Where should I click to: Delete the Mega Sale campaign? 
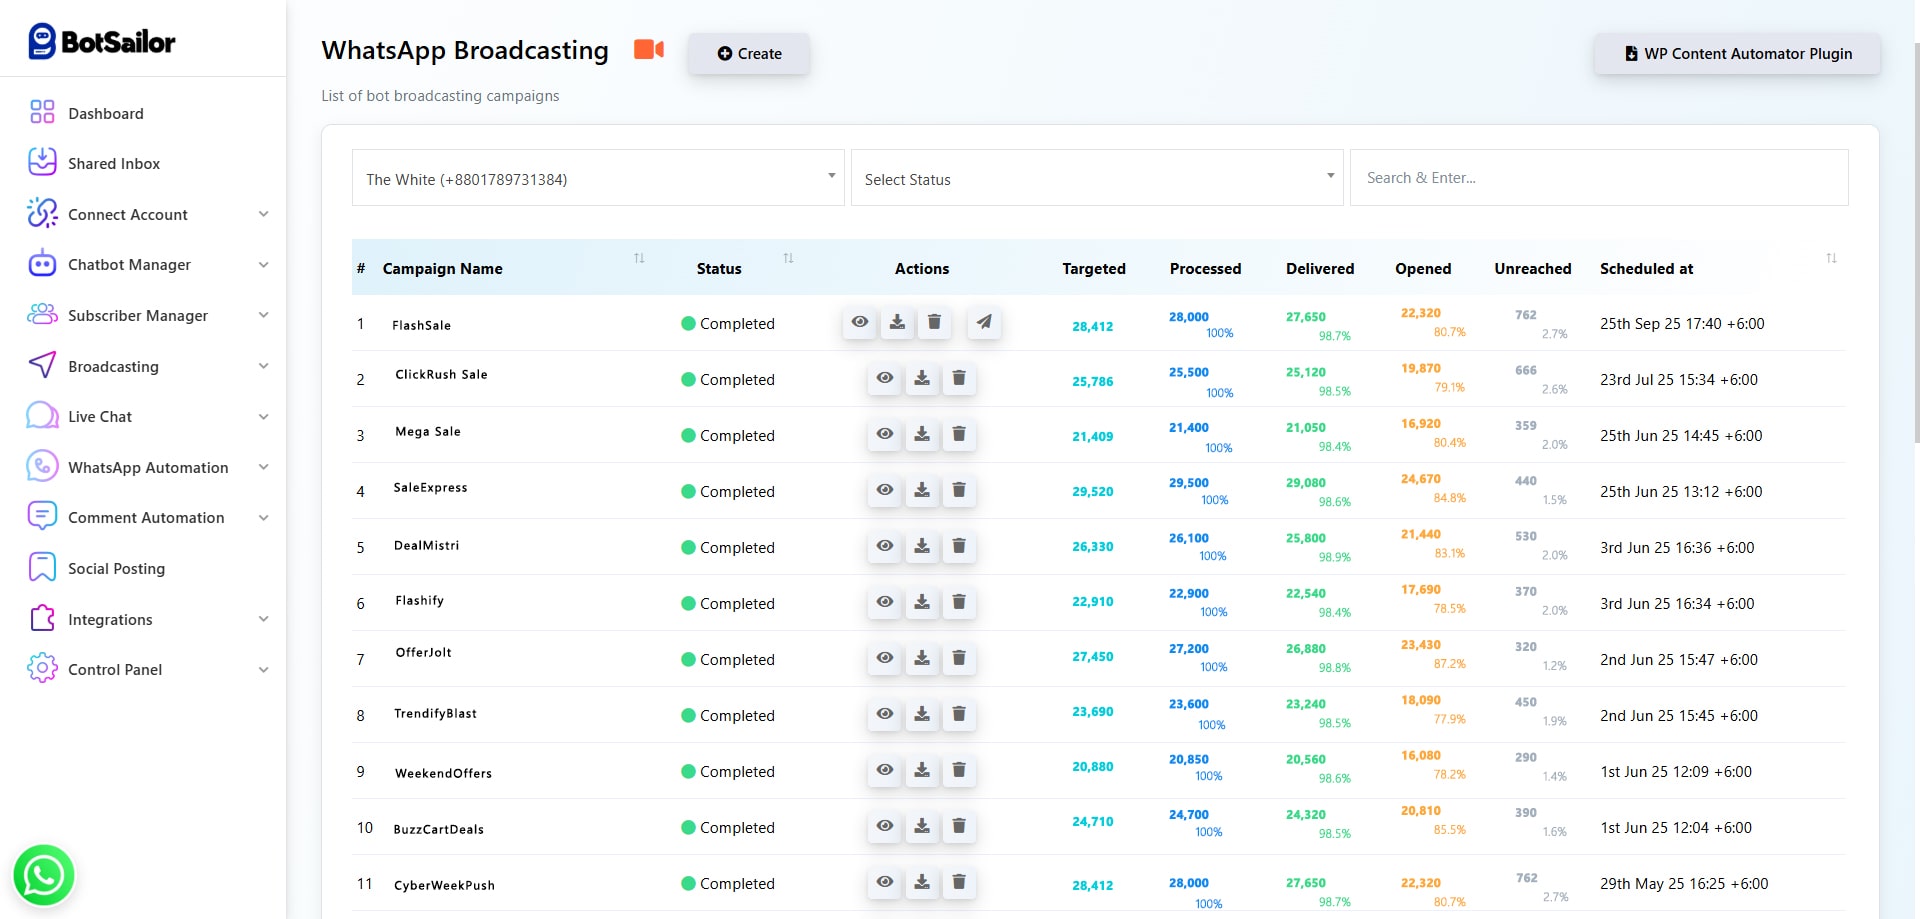pos(958,434)
